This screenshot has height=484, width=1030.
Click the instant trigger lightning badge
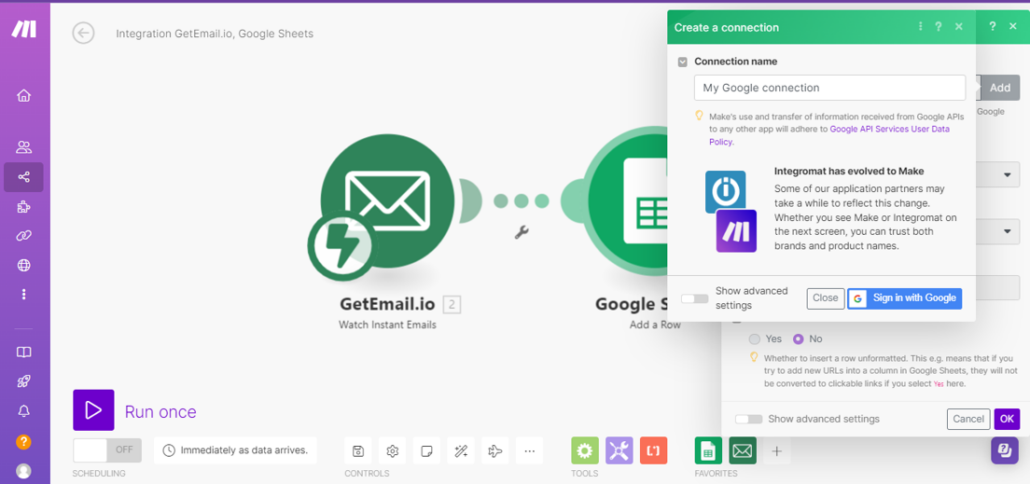click(x=340, y=246)
